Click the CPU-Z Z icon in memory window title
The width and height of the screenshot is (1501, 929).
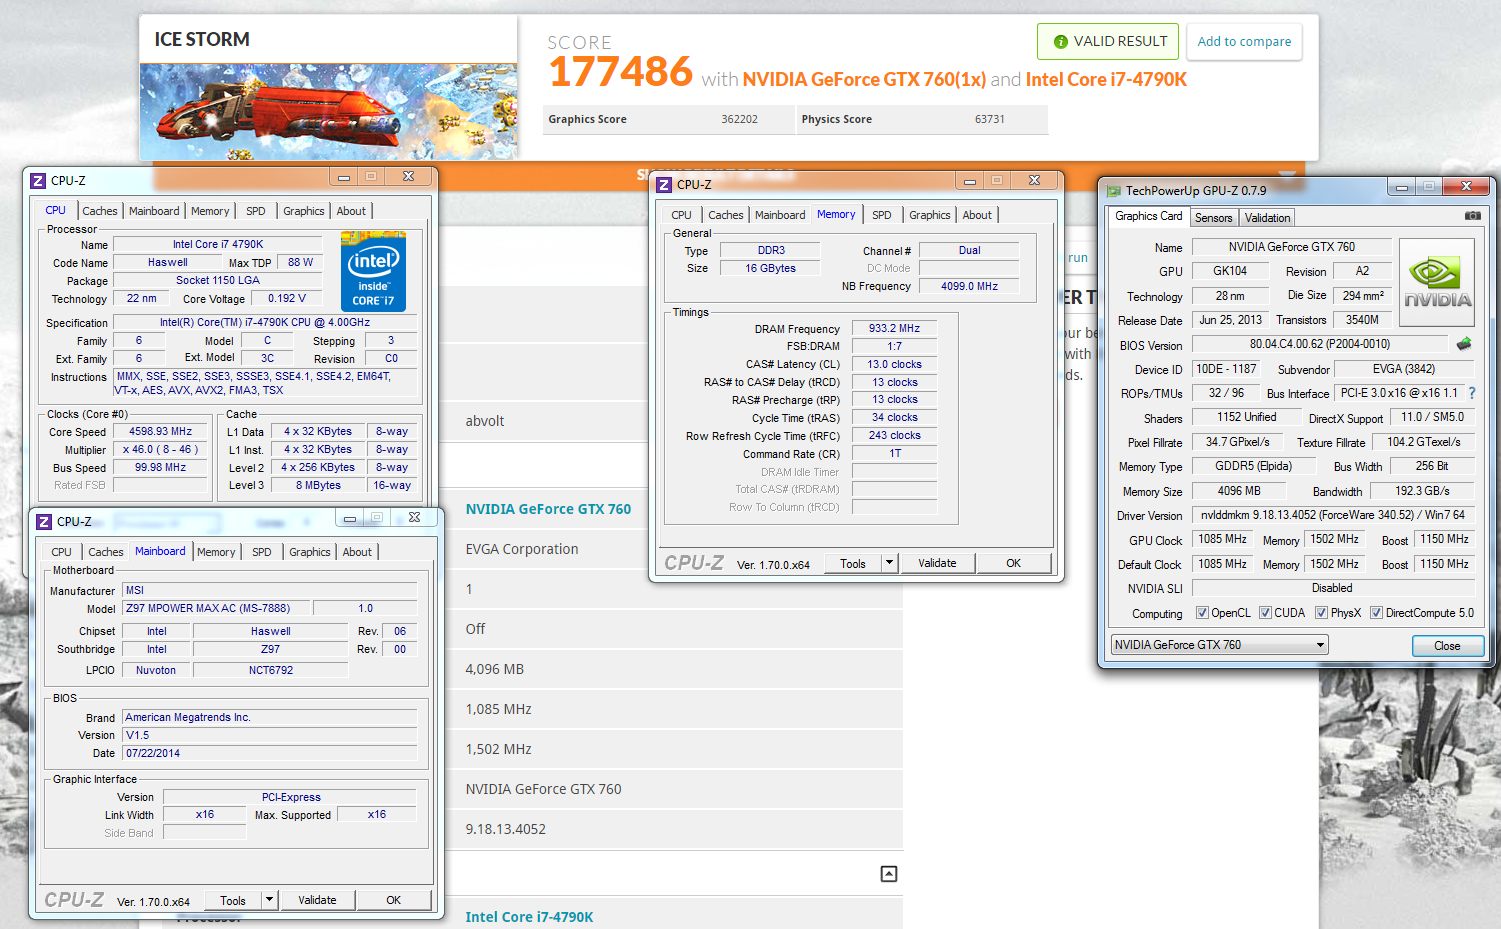point(664,185)
